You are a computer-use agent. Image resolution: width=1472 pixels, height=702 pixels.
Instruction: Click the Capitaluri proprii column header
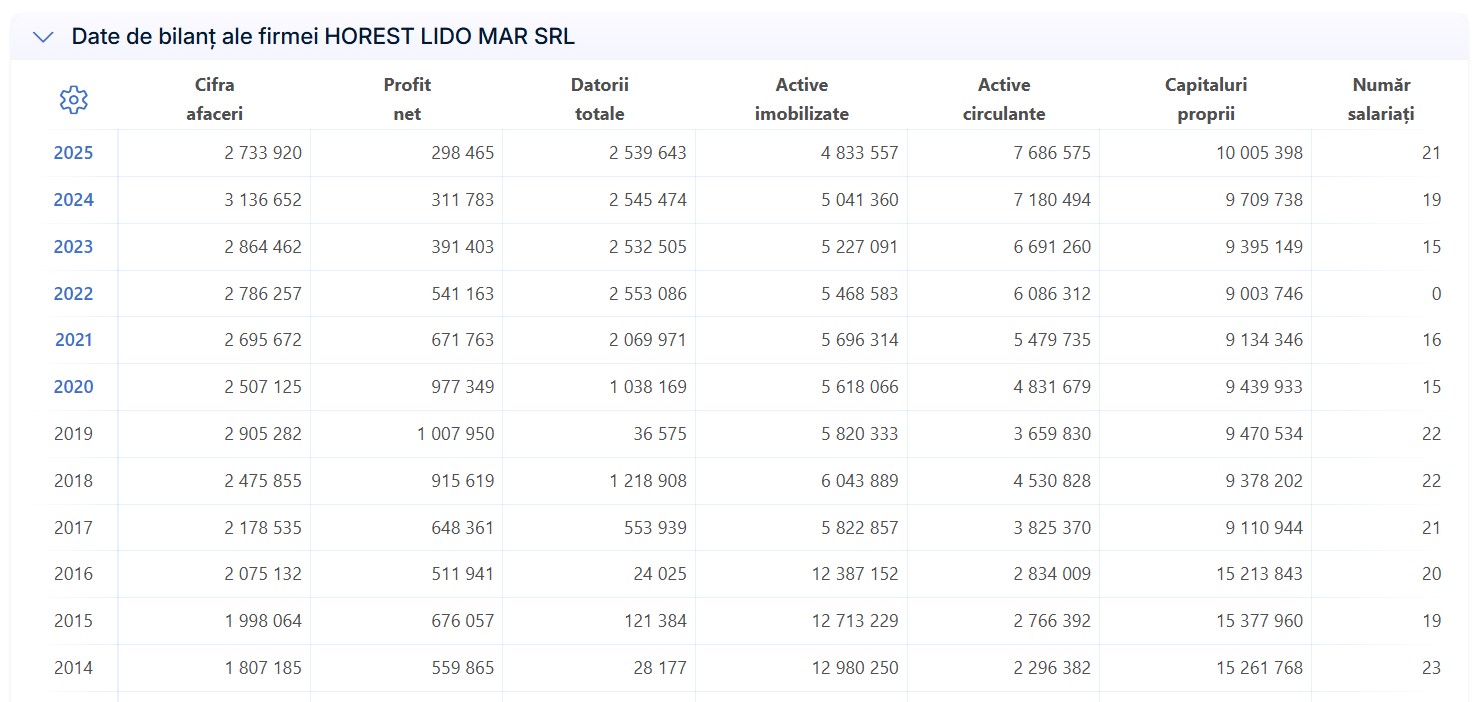(1206, 99)
